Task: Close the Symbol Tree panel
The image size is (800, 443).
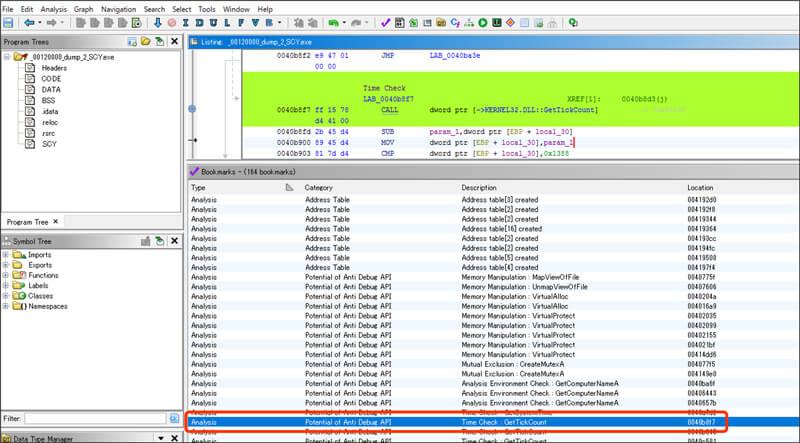Action: point(174,241)
